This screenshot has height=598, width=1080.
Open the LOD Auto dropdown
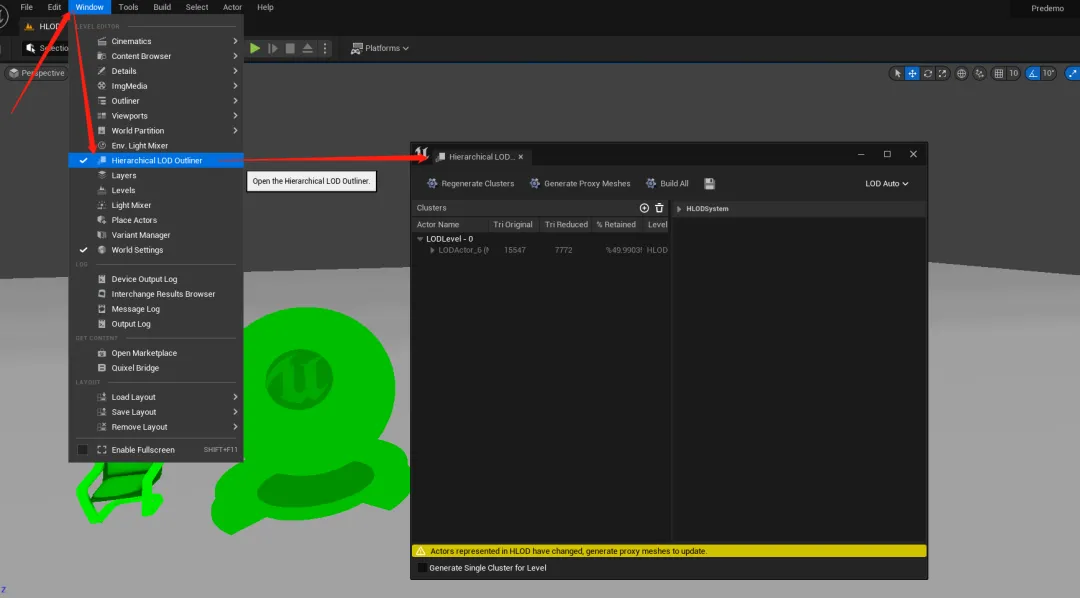click(886, 184)
